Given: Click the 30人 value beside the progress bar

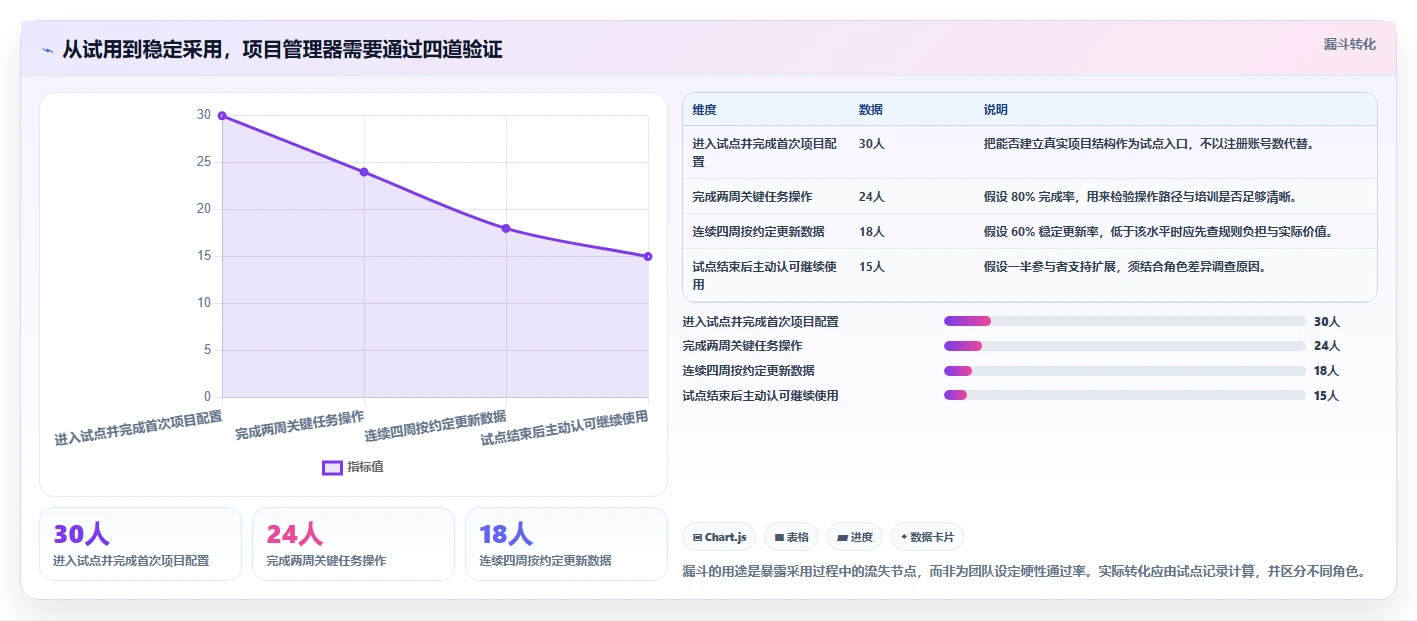Looking at the screenshot, I should click(1327, 322).
